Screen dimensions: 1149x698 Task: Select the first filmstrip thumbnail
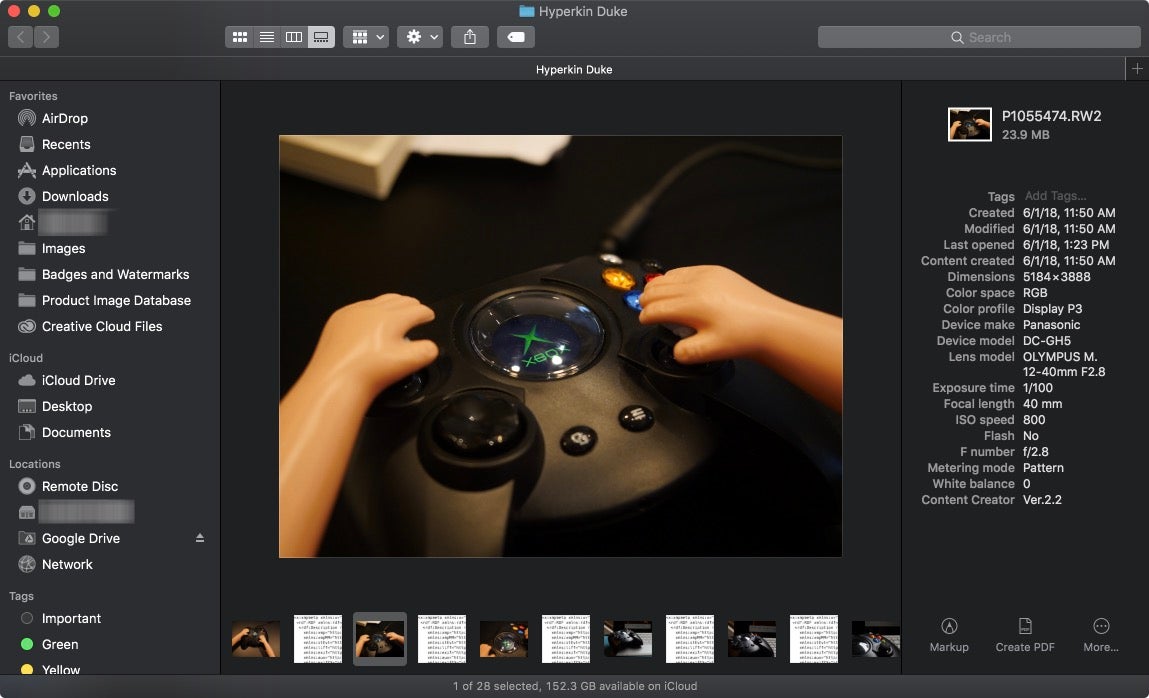click(255, 638)
